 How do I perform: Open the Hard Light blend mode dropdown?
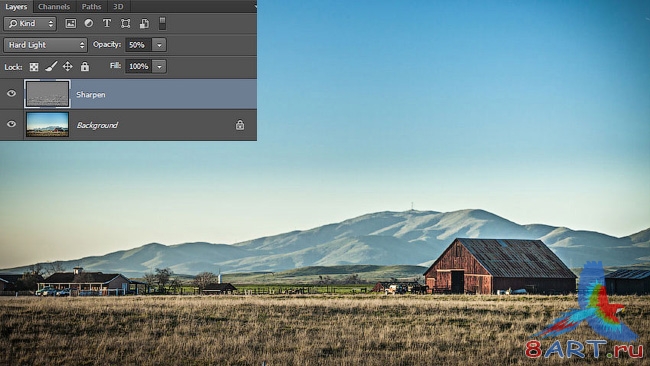click(x=45, y=45)
